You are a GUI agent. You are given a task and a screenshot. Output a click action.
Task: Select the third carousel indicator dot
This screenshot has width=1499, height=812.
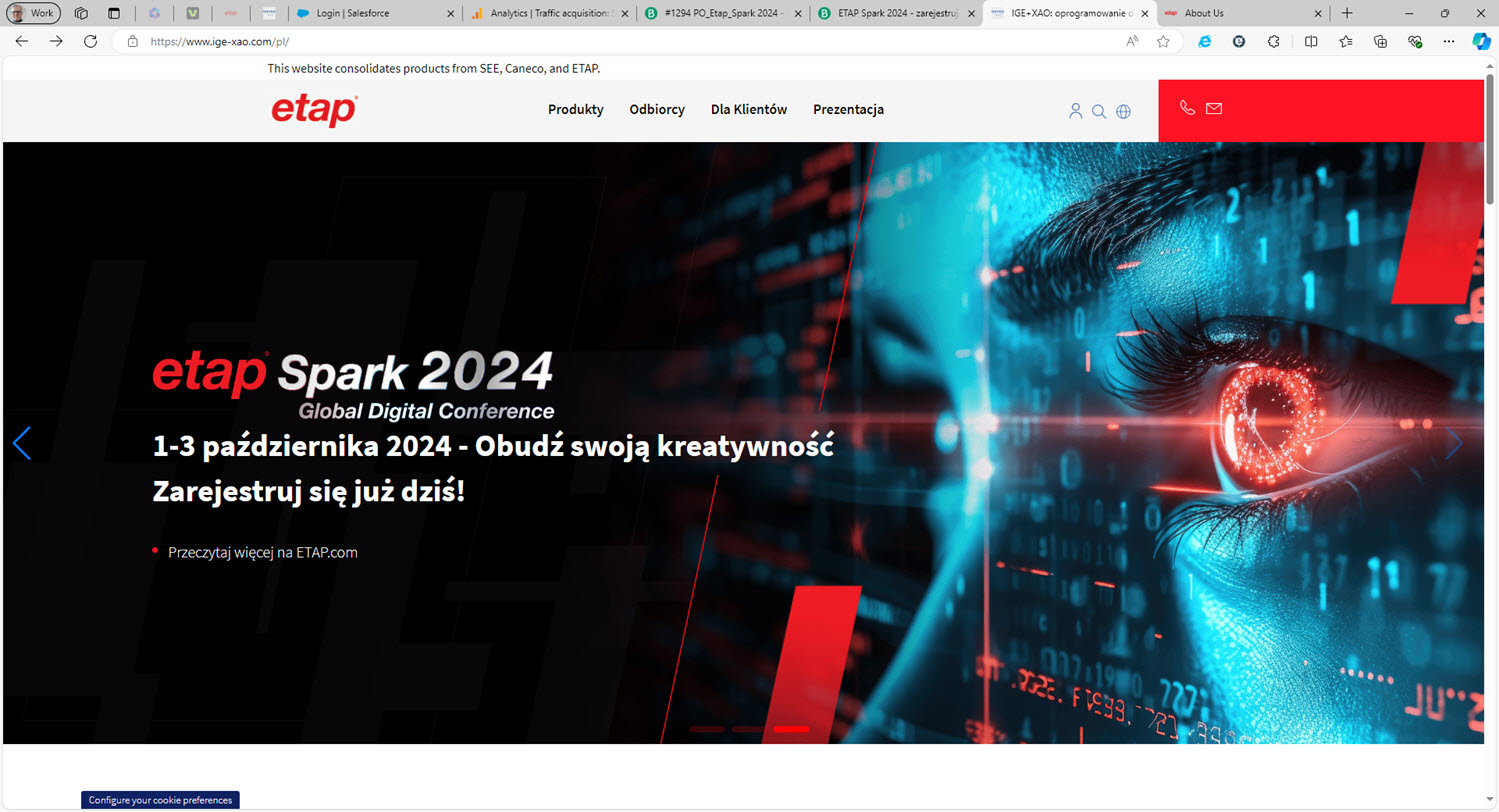pyautogui.click(x=791, y=730)
